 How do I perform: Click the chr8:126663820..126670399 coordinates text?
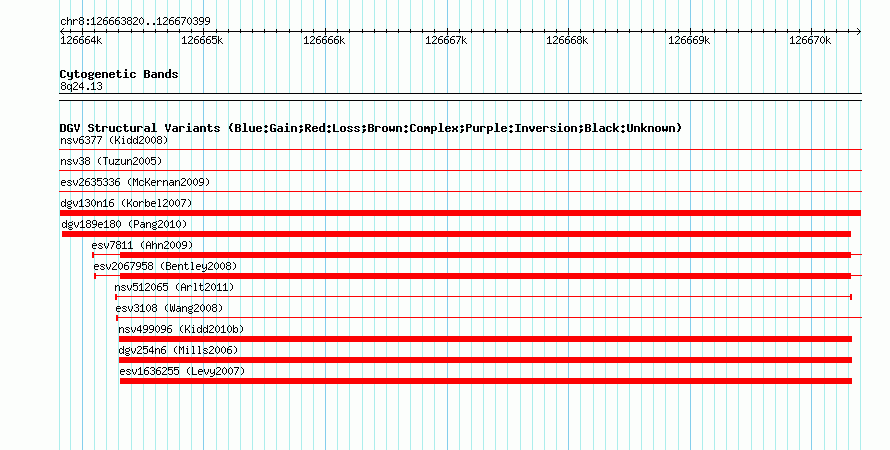[135, 21]
